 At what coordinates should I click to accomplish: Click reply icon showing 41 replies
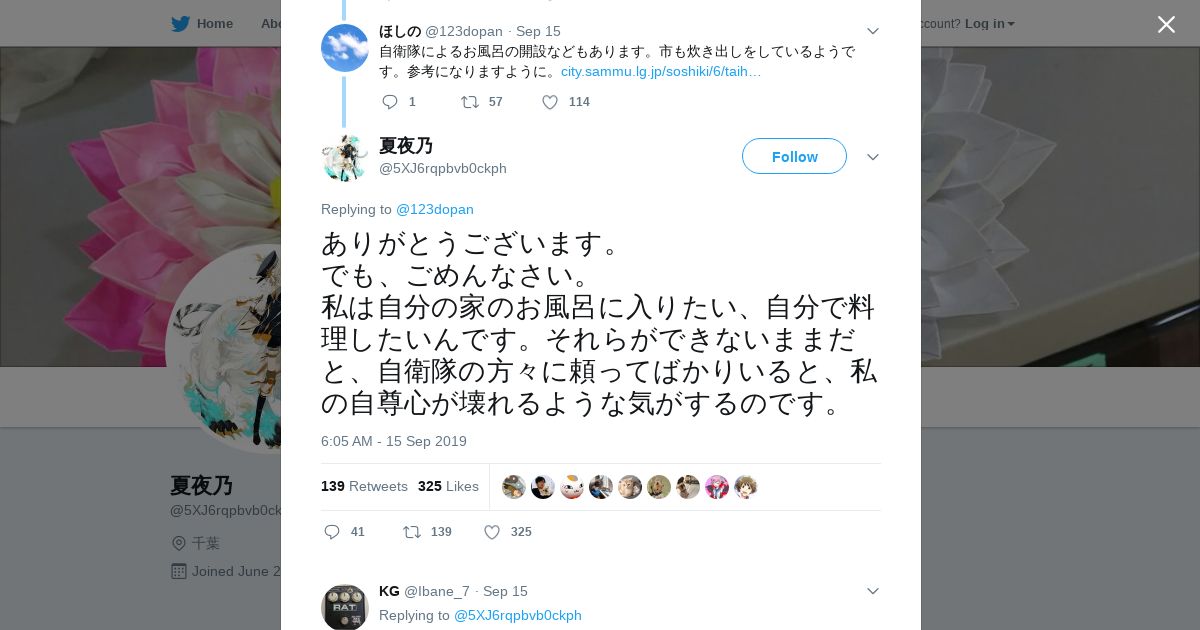click(x=332, y=532)
